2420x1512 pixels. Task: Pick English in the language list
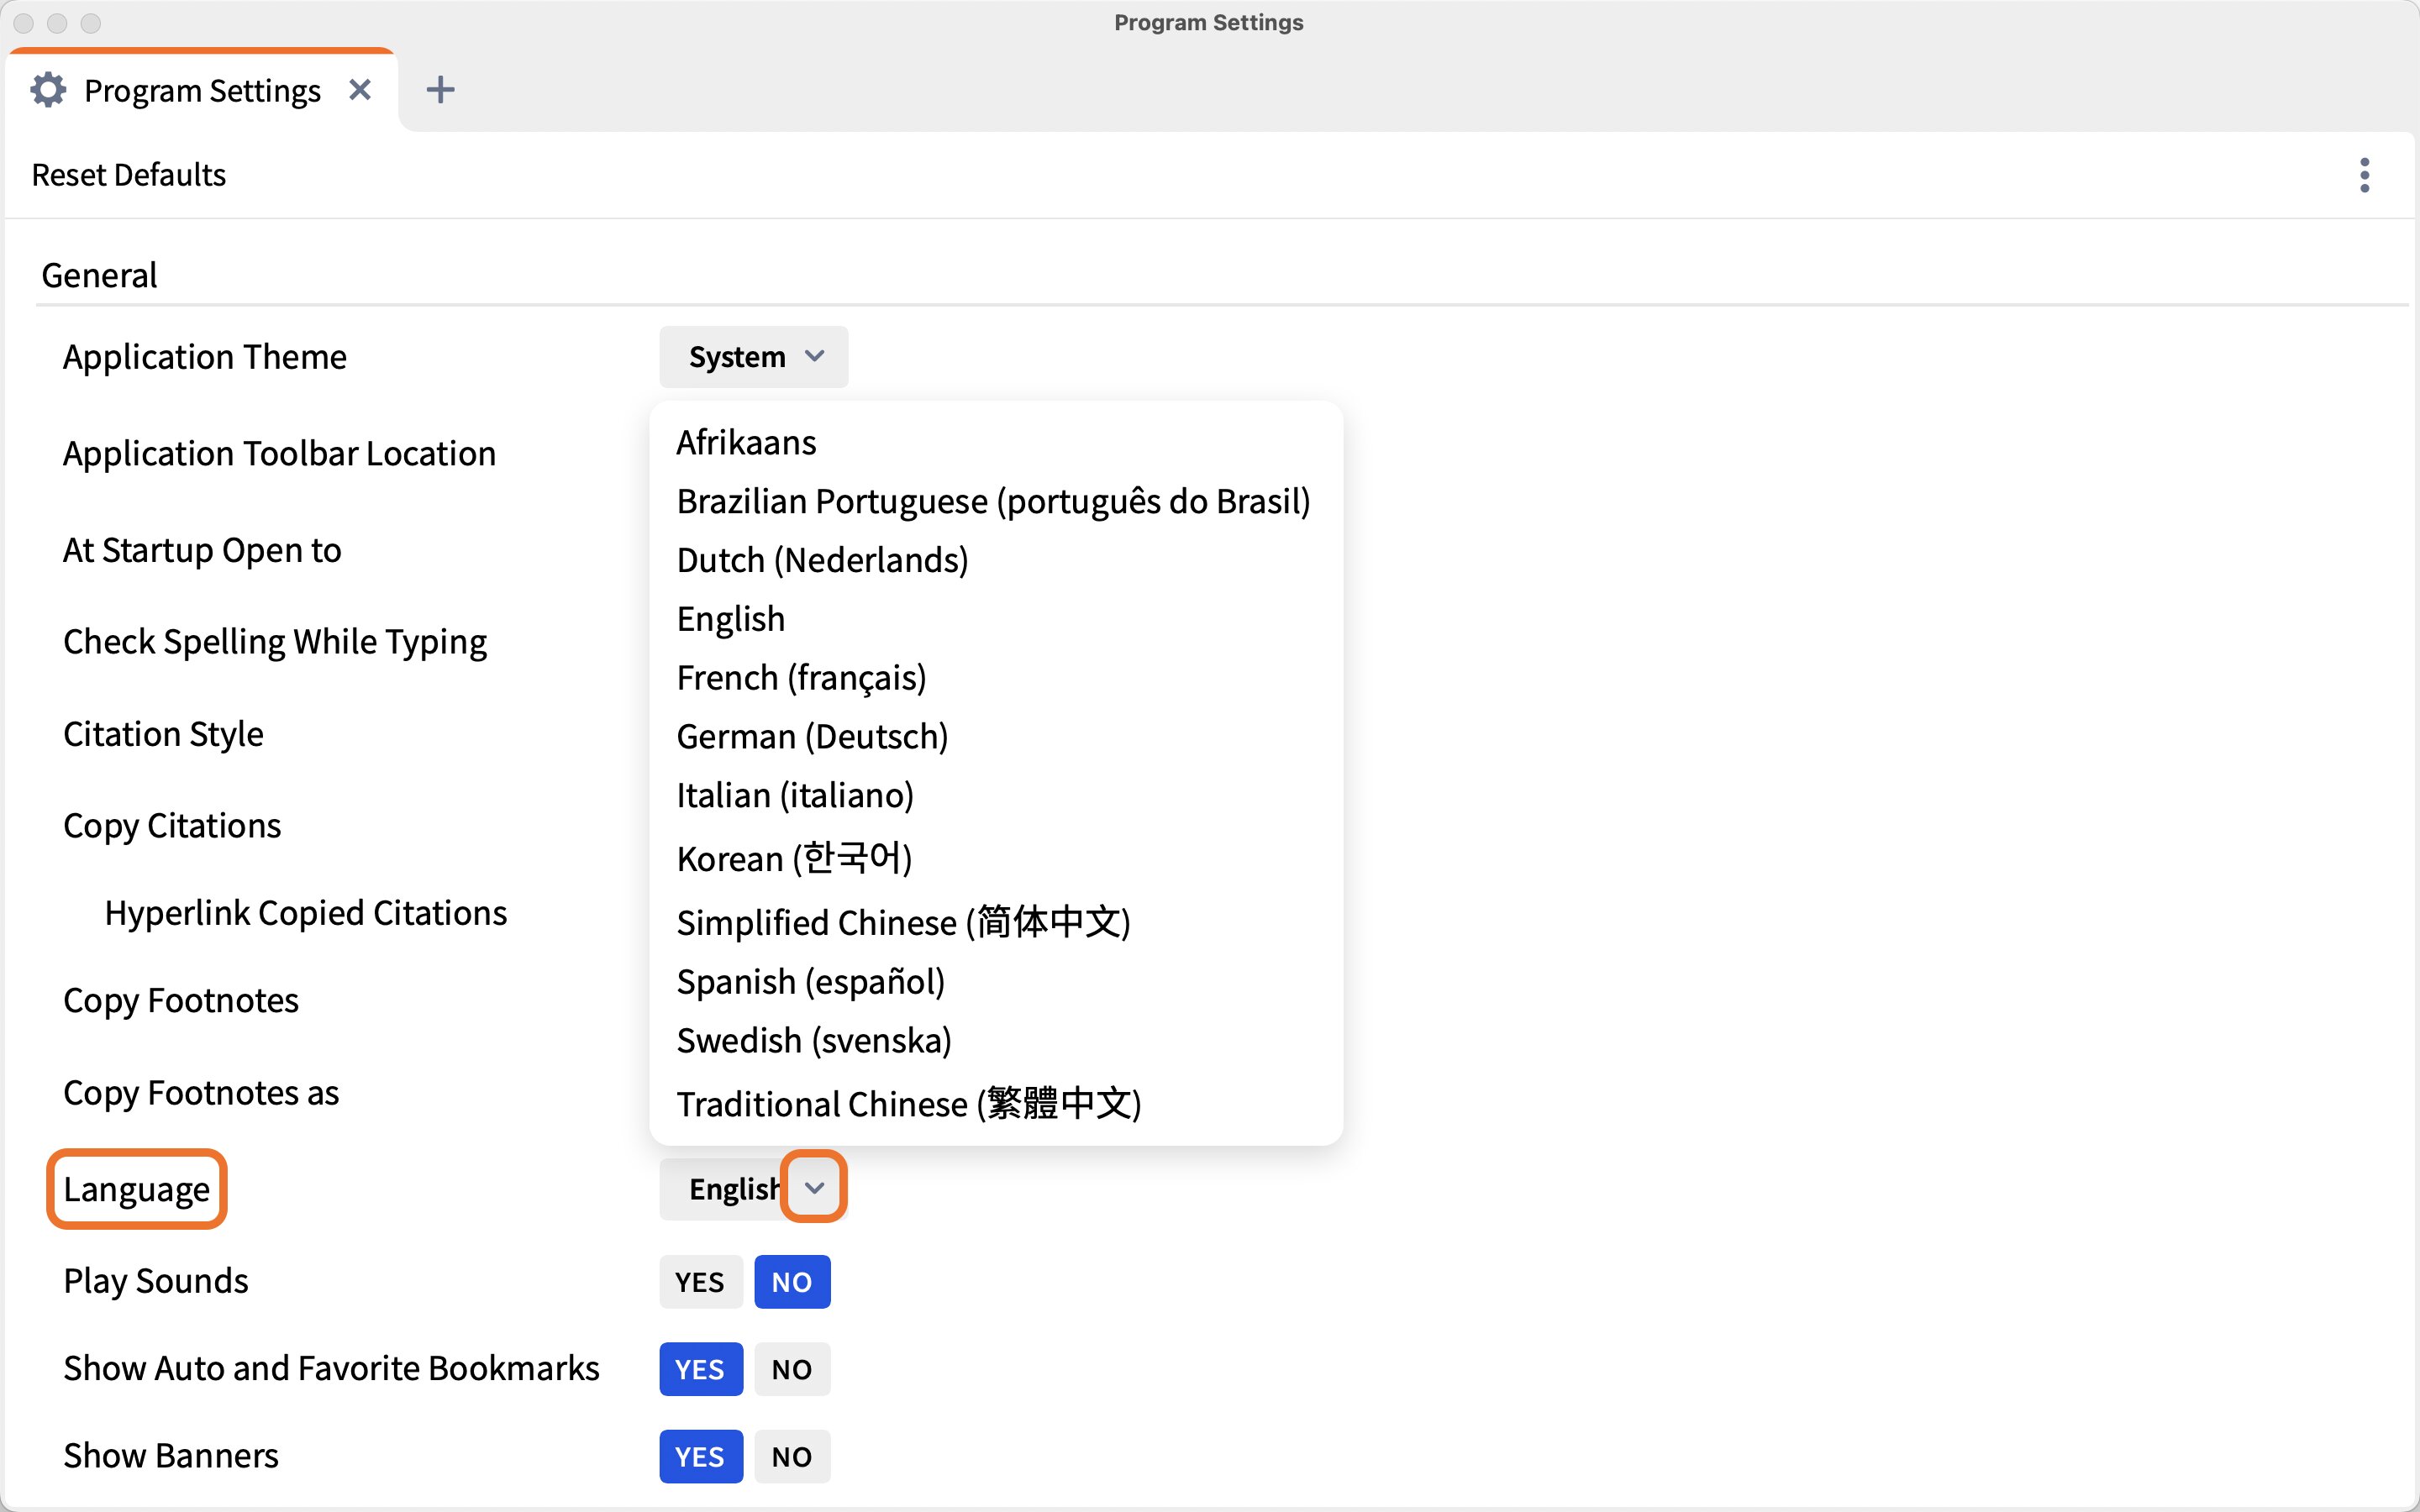pyautogui.click(x=731, y=619)
